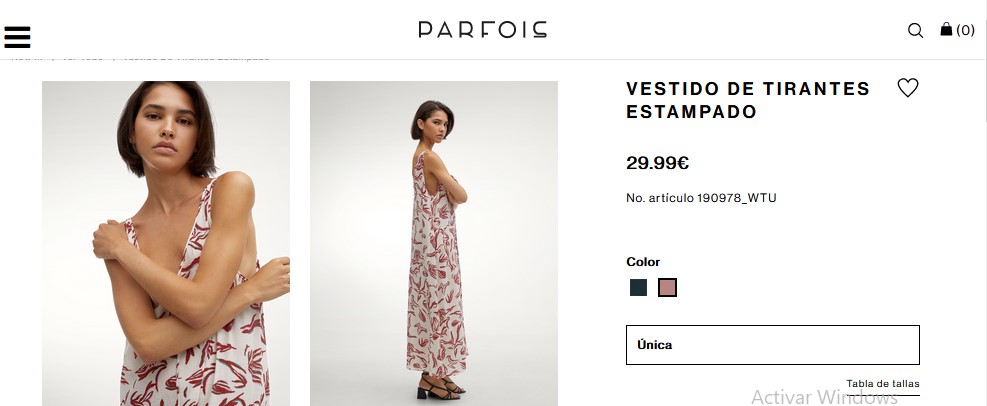Open the shopping bag icon
Image resolution: width=987 pixels, height=406 pixels.
pyautogui.click(x=946, y=30)
